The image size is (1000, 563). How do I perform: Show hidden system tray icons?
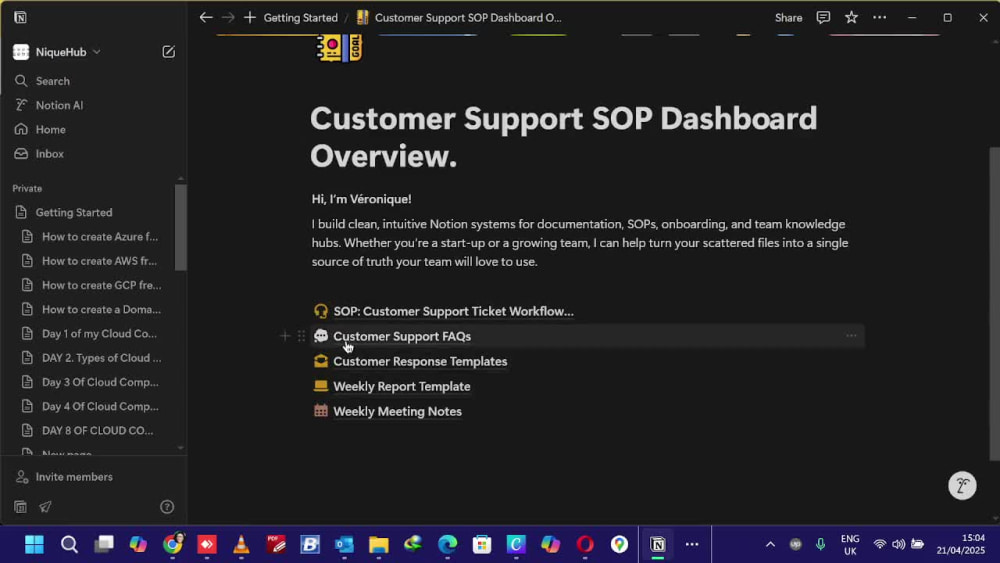pos(770,545)
